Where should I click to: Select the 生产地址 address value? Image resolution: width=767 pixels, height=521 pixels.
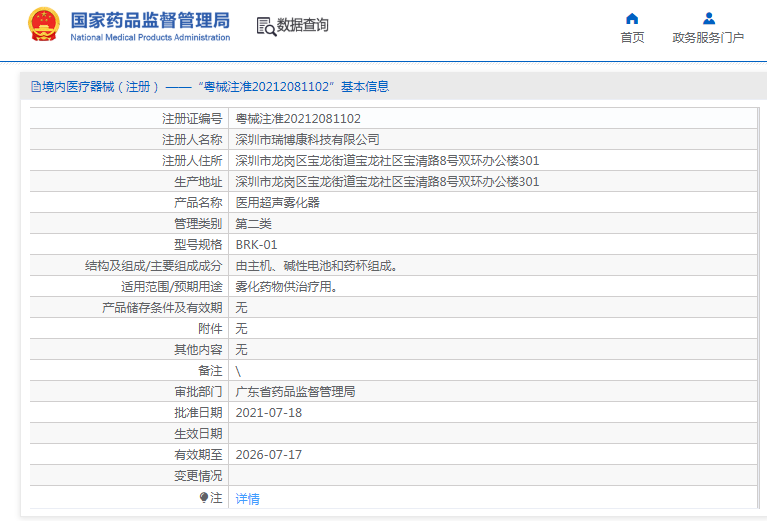tap(387, 182)
